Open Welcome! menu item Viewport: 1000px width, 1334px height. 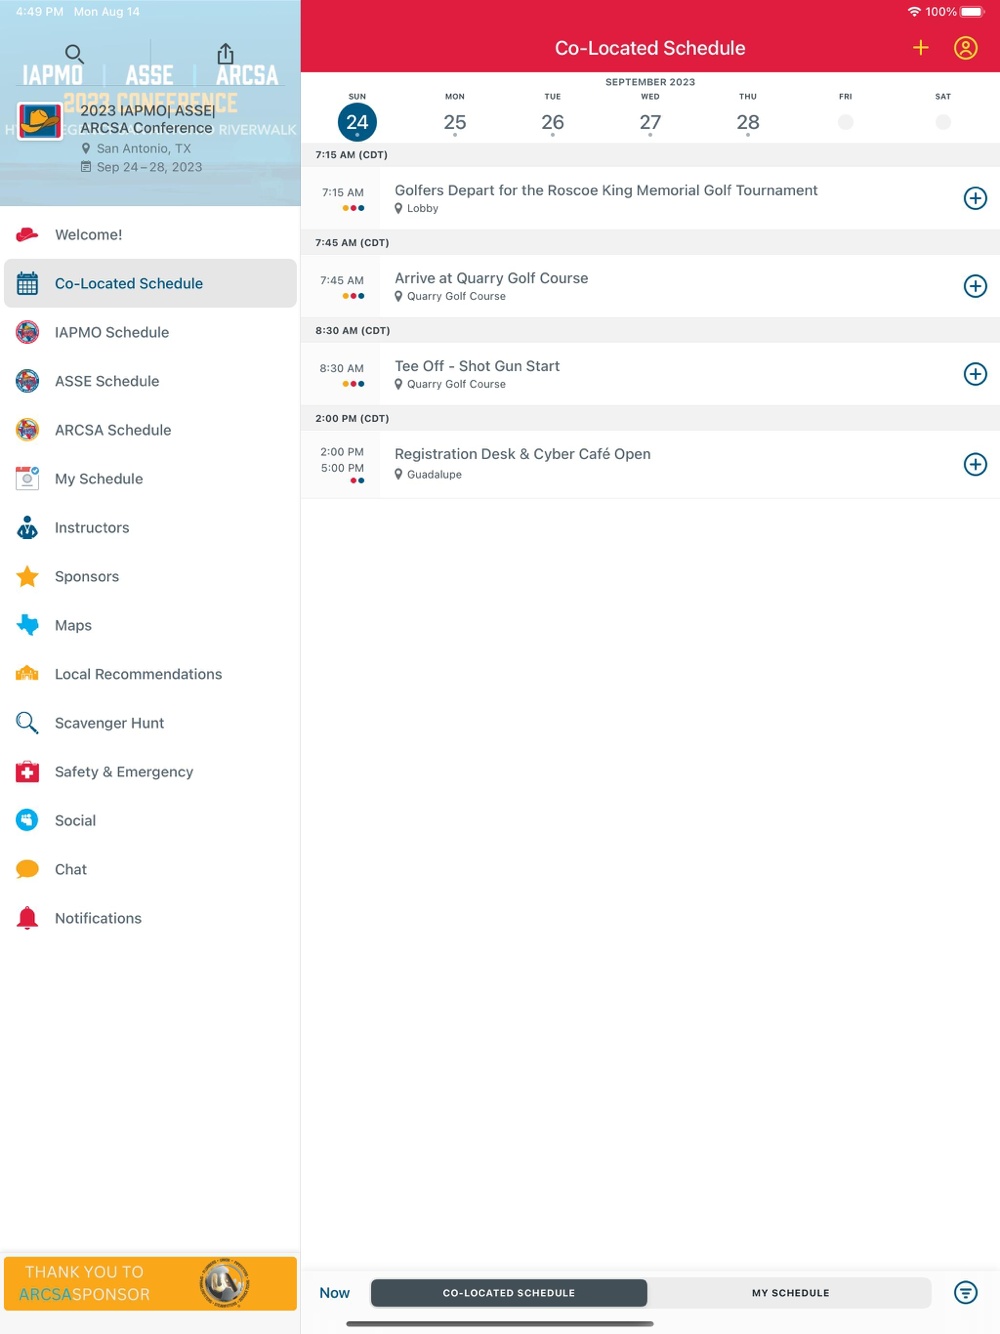coord(150,235)
